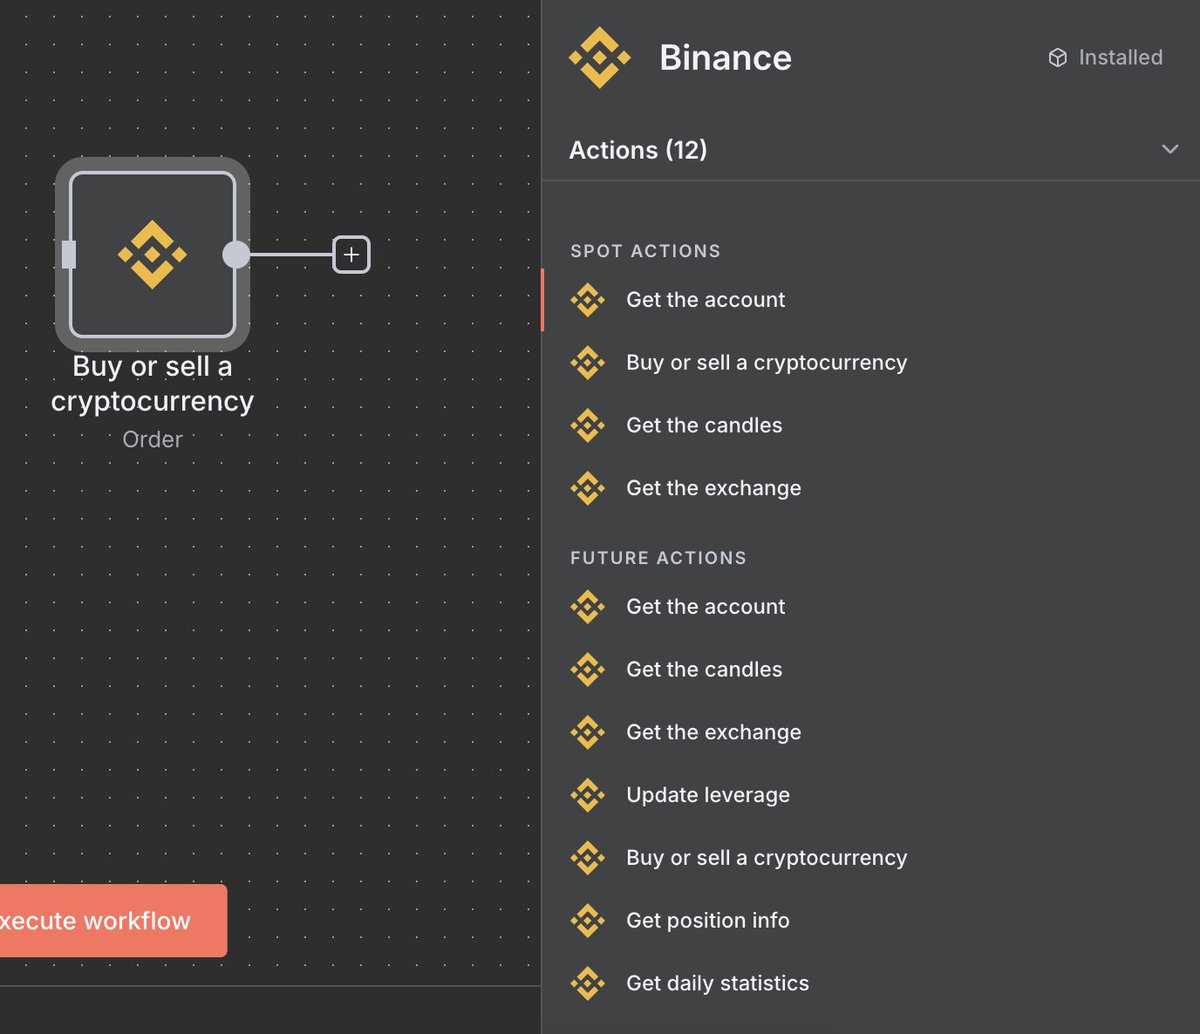Select Spot action Buy or sell a cryptocurrency
The height and width of the screenshot is (1034, 1200).
tap(871, 363)
